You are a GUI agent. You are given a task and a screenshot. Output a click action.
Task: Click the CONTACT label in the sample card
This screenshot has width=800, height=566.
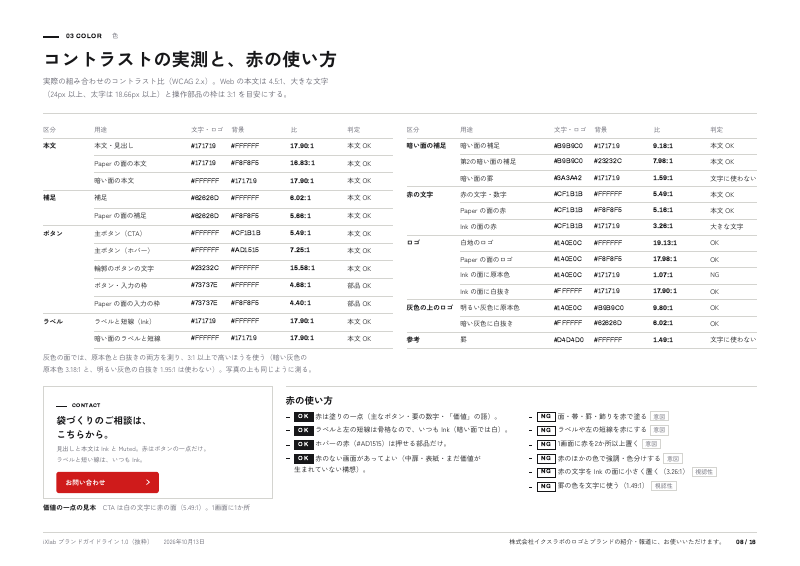[x=86, y=405]
